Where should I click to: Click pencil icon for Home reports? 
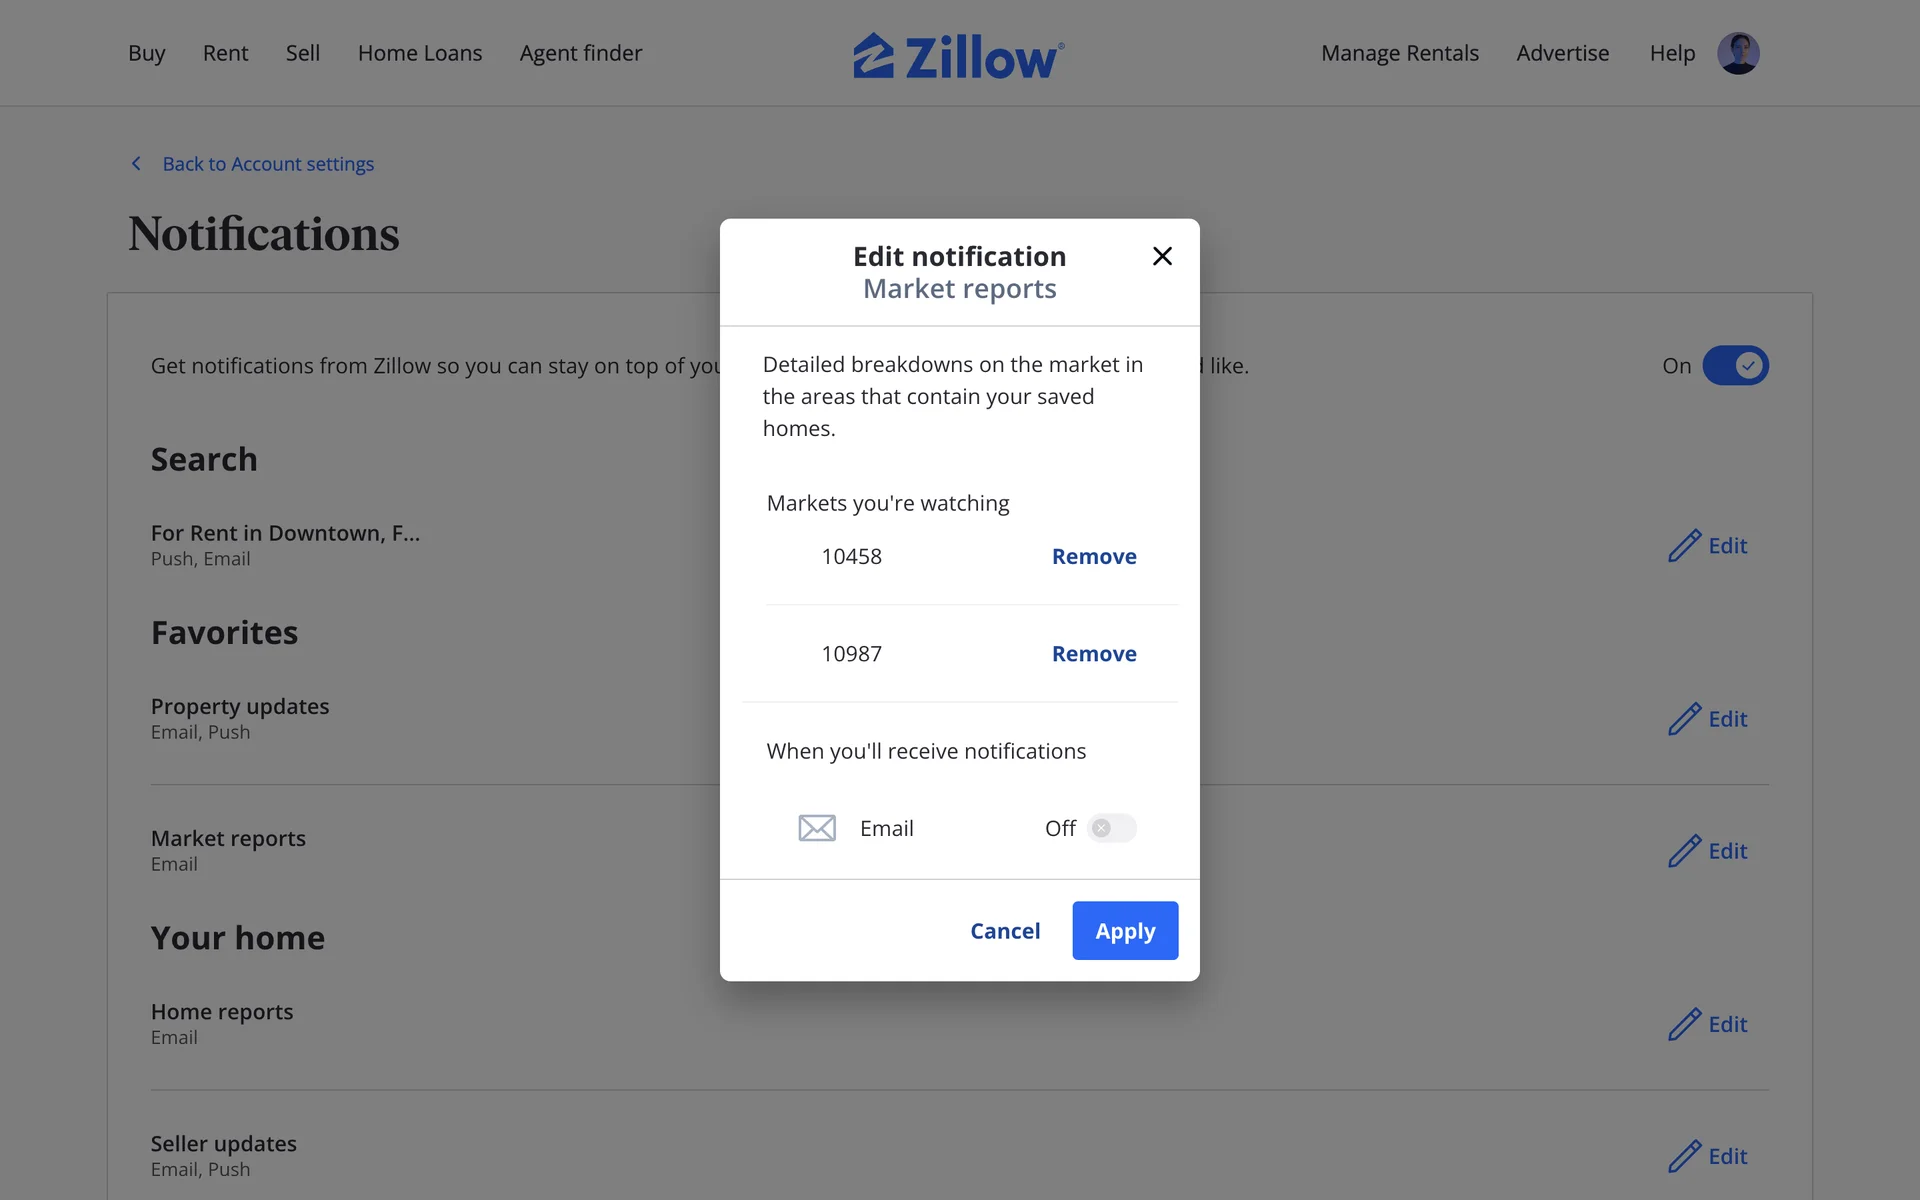coord(1684,1024)
